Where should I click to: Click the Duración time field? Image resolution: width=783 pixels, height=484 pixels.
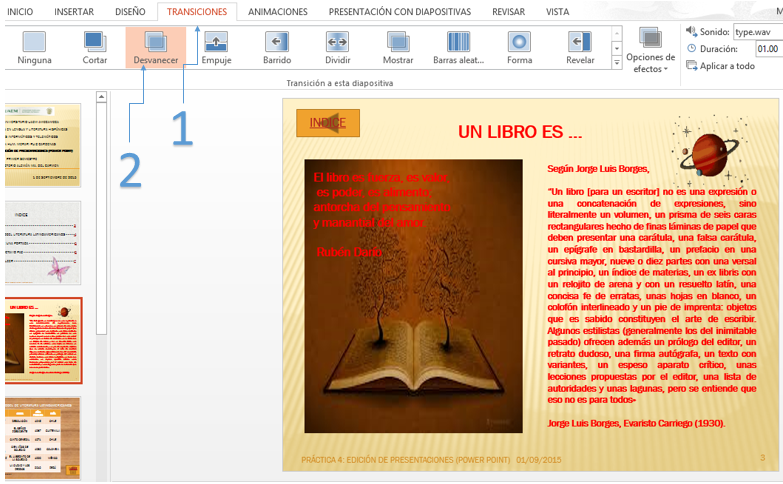pyautogui.click(x=767, y=49)
